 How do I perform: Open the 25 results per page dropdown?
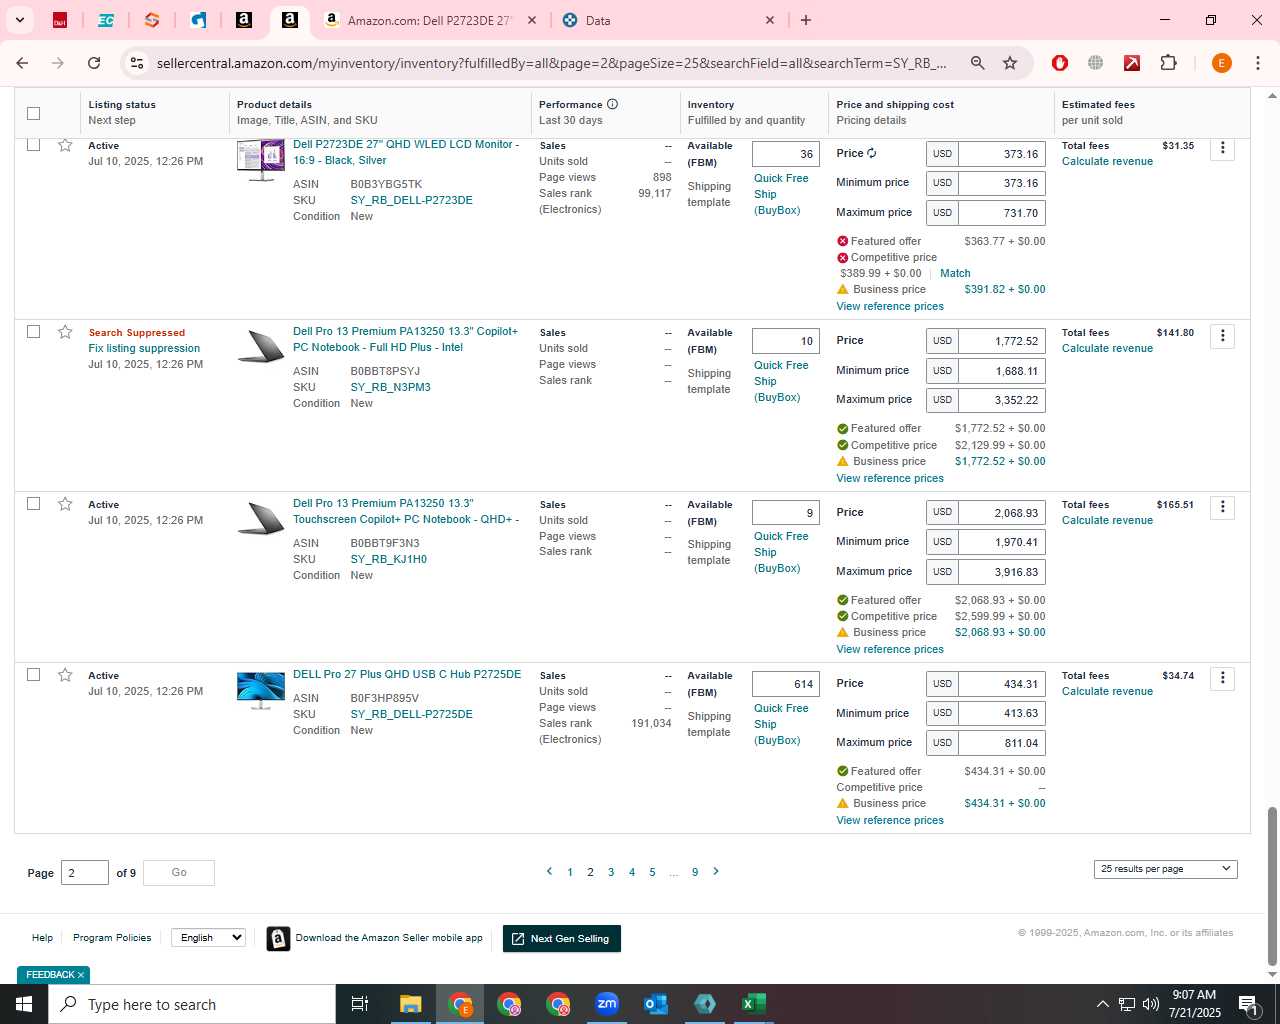[x=1165, y=869]
